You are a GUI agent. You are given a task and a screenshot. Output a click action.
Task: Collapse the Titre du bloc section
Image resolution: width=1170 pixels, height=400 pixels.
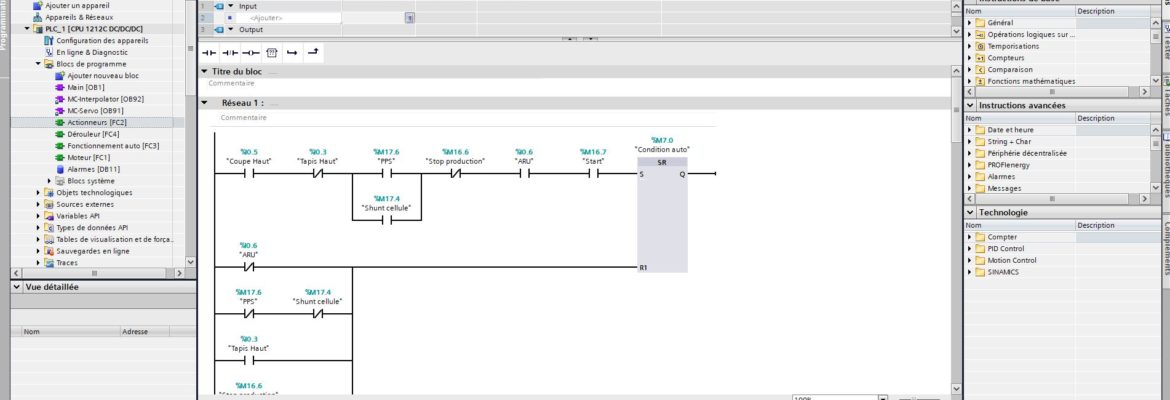(205, 72)
